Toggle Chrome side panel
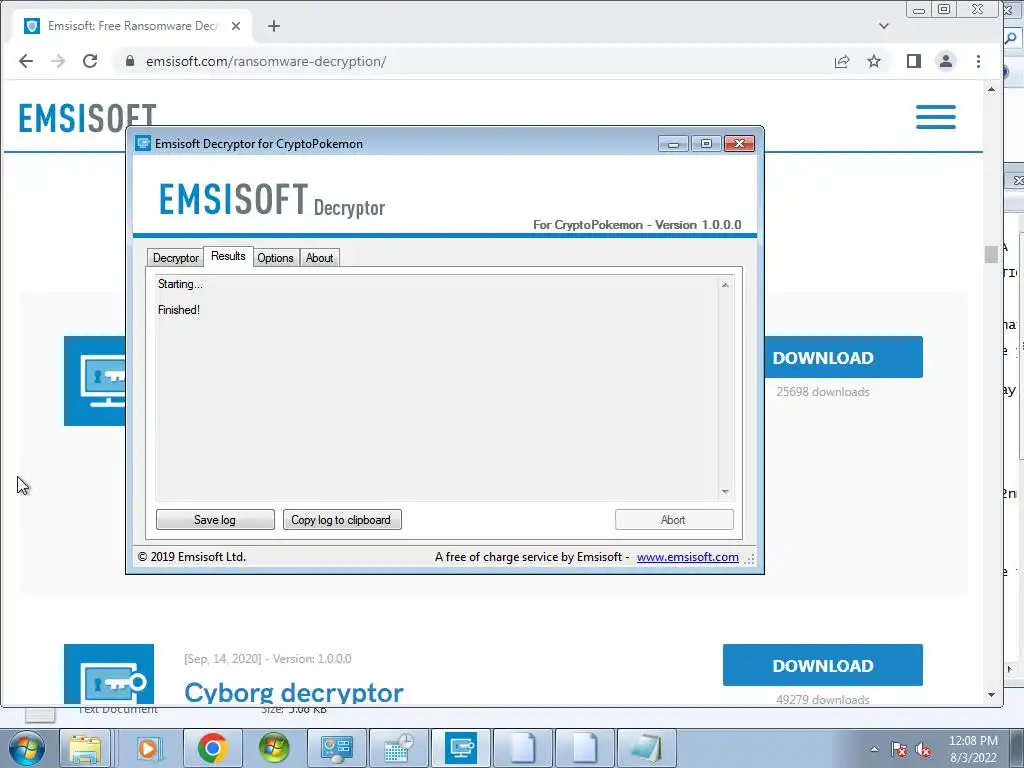 pyautogui.click(x=914, y=61)
